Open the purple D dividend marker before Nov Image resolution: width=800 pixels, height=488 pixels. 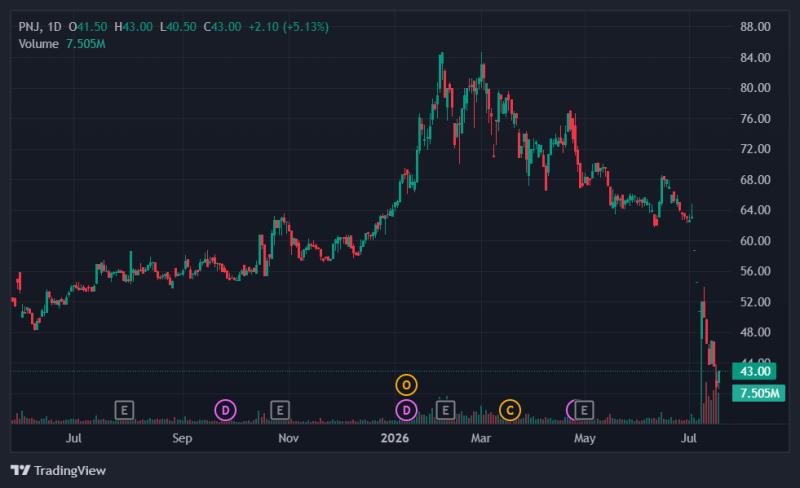click(226, 410)
